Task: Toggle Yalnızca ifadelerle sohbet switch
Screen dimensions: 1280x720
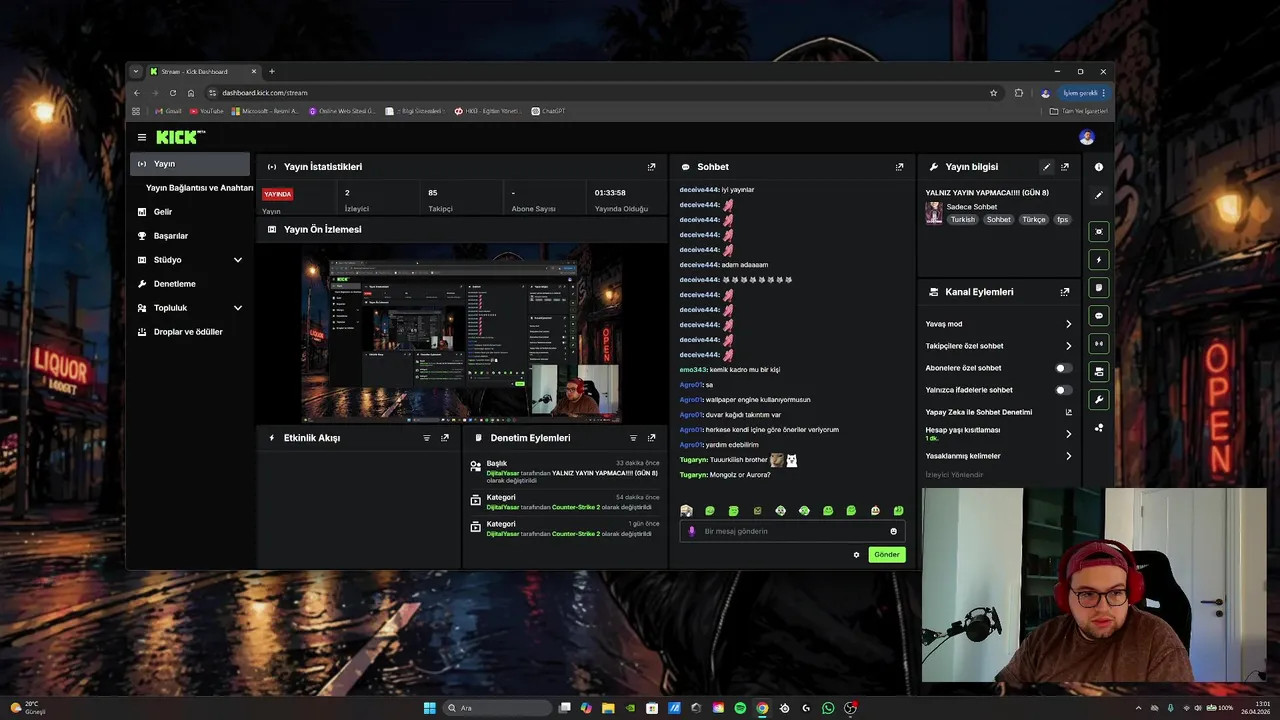Action: 1064,390
